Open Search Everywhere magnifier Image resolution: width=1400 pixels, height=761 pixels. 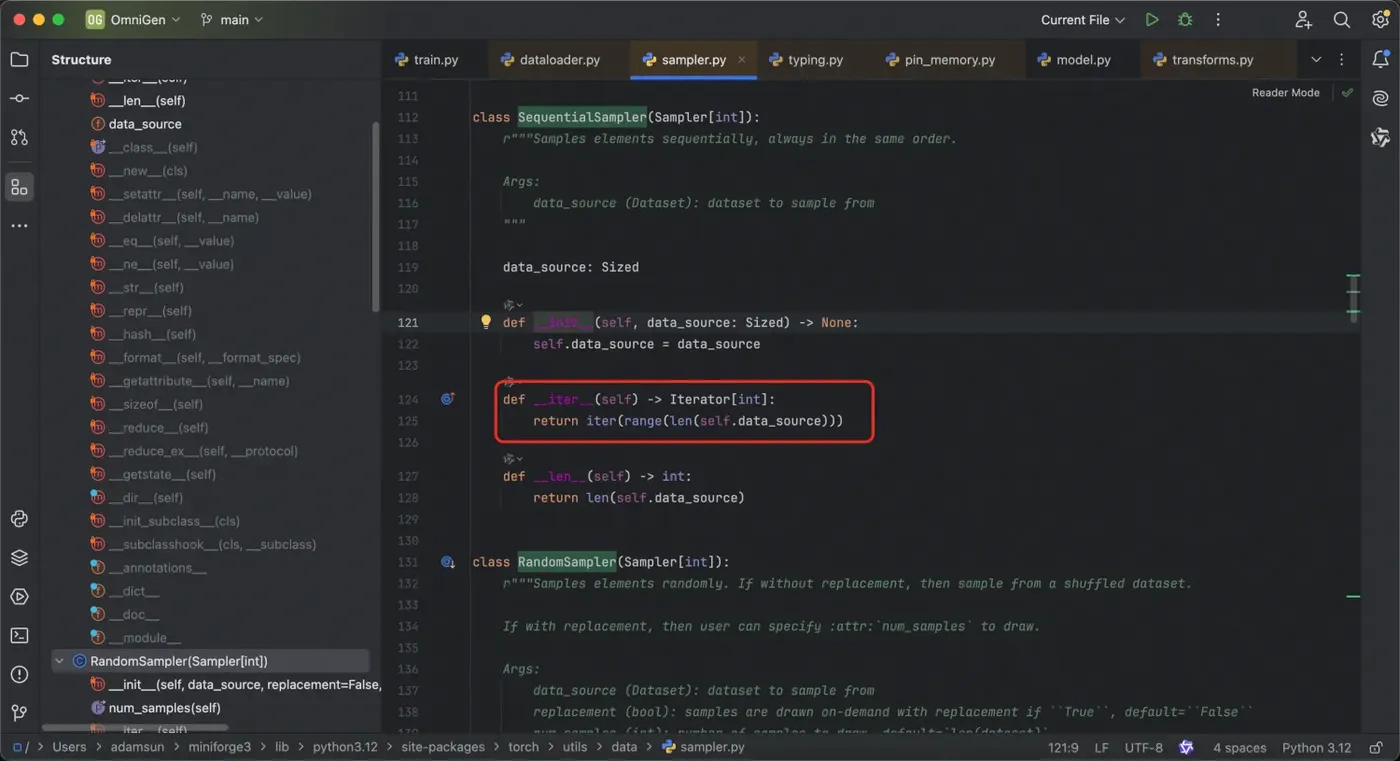click(1342, 20)
